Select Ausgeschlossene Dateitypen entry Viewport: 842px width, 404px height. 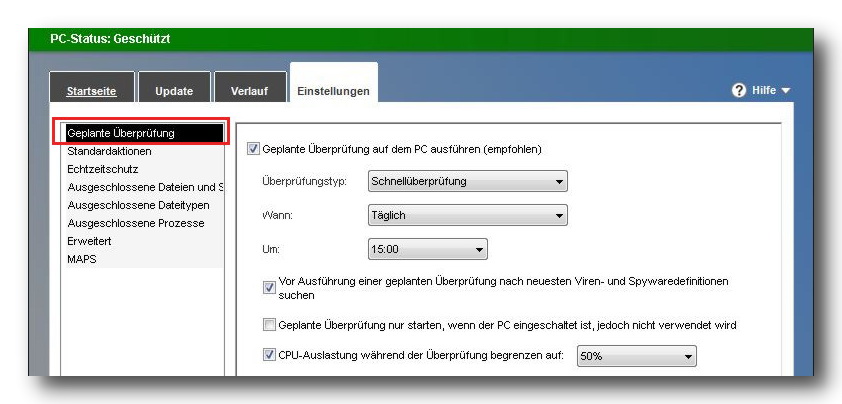143,205
